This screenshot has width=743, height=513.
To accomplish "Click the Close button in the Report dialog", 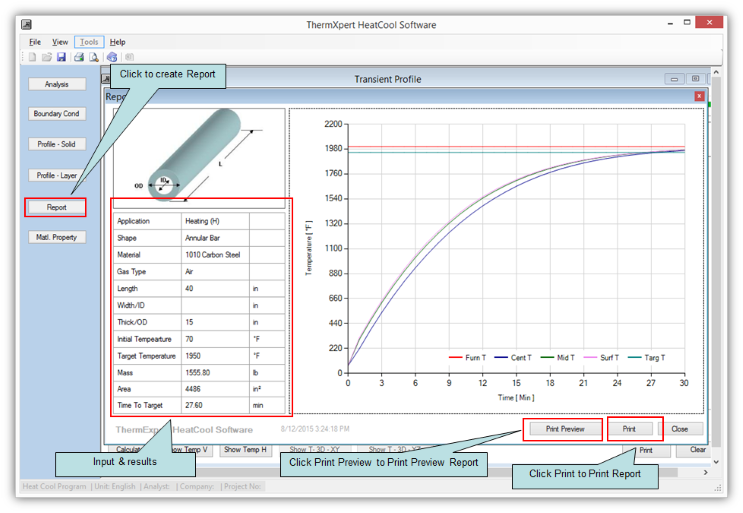I will (x=680, y=429).
